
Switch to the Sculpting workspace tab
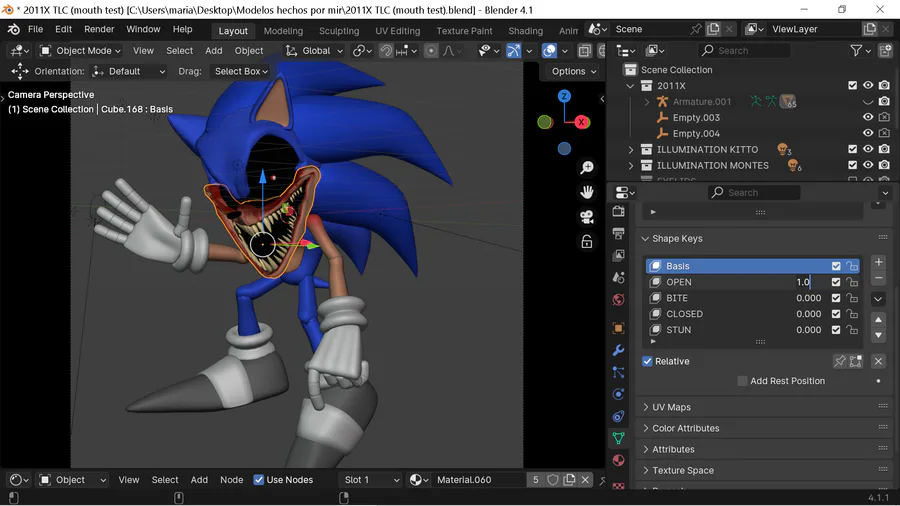(x=339, y=31)
